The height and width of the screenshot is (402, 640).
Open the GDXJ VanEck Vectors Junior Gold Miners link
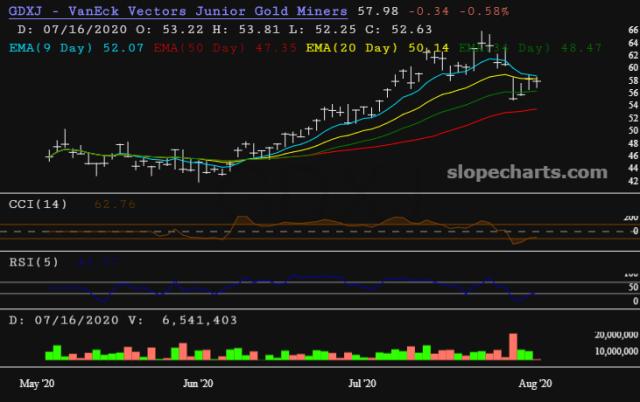178,11
